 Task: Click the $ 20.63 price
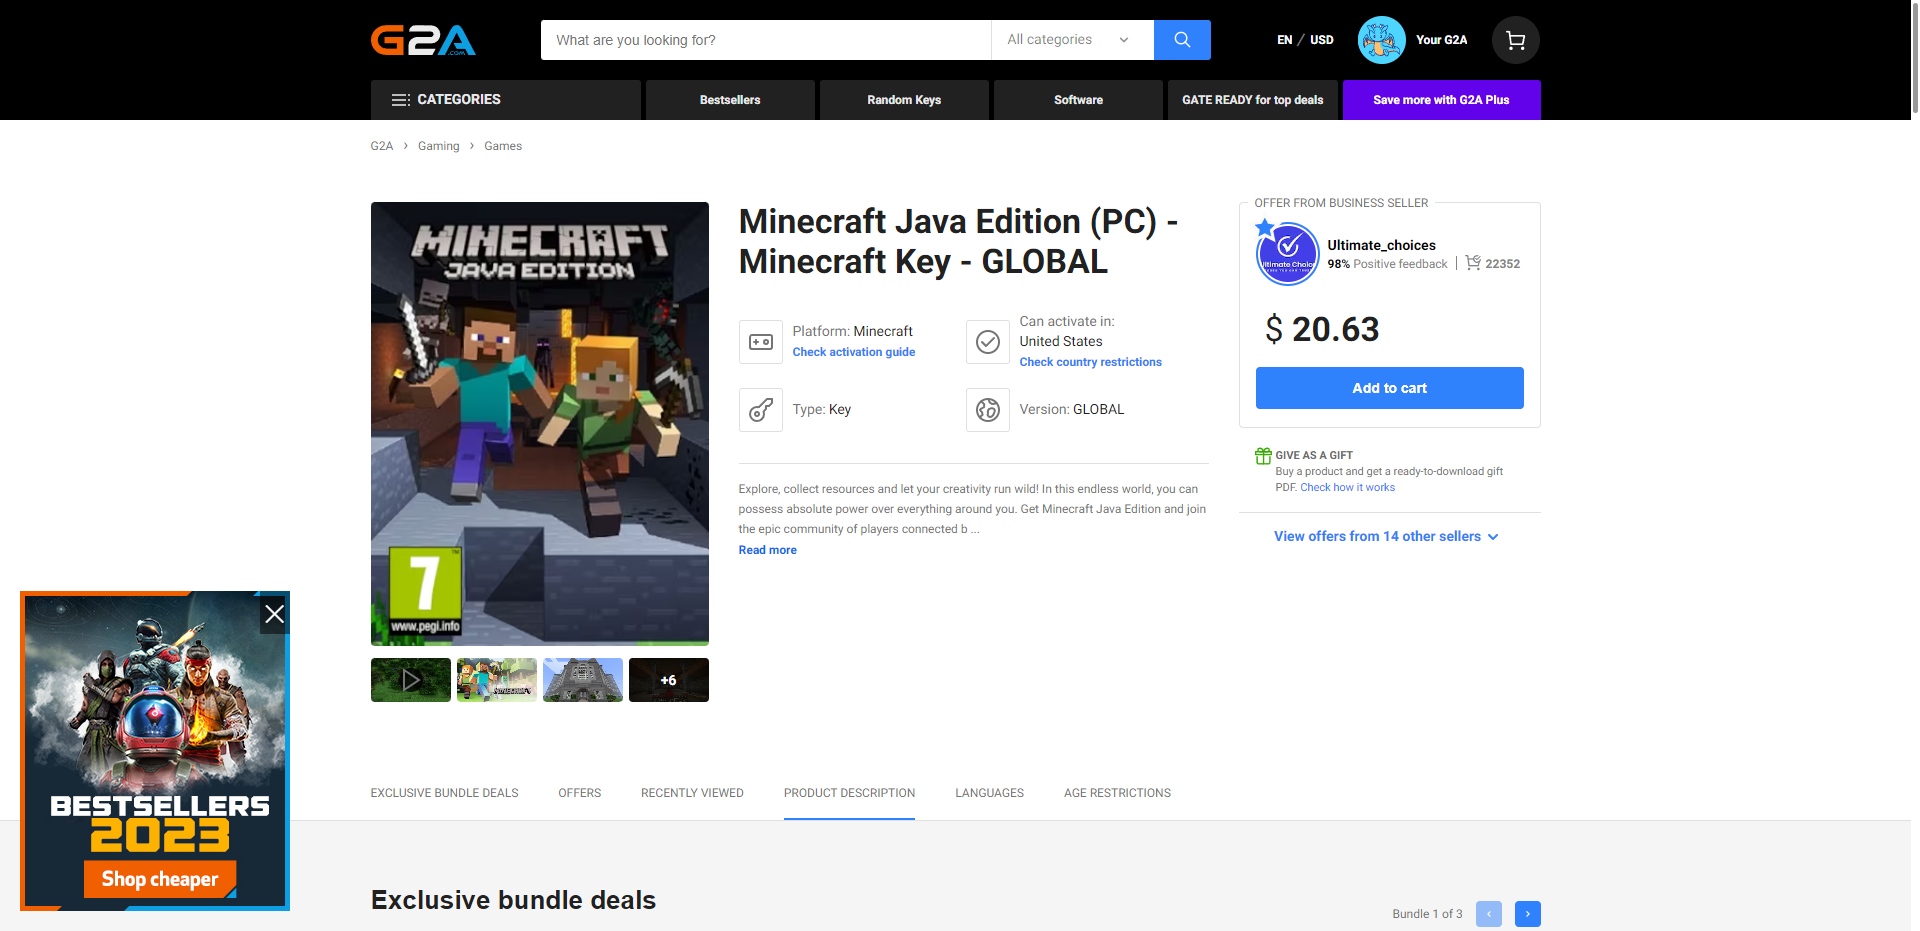pos(1322,329)
